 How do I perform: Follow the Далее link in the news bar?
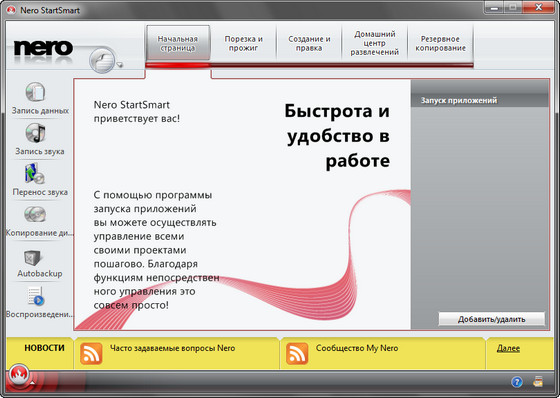point(508,348)
